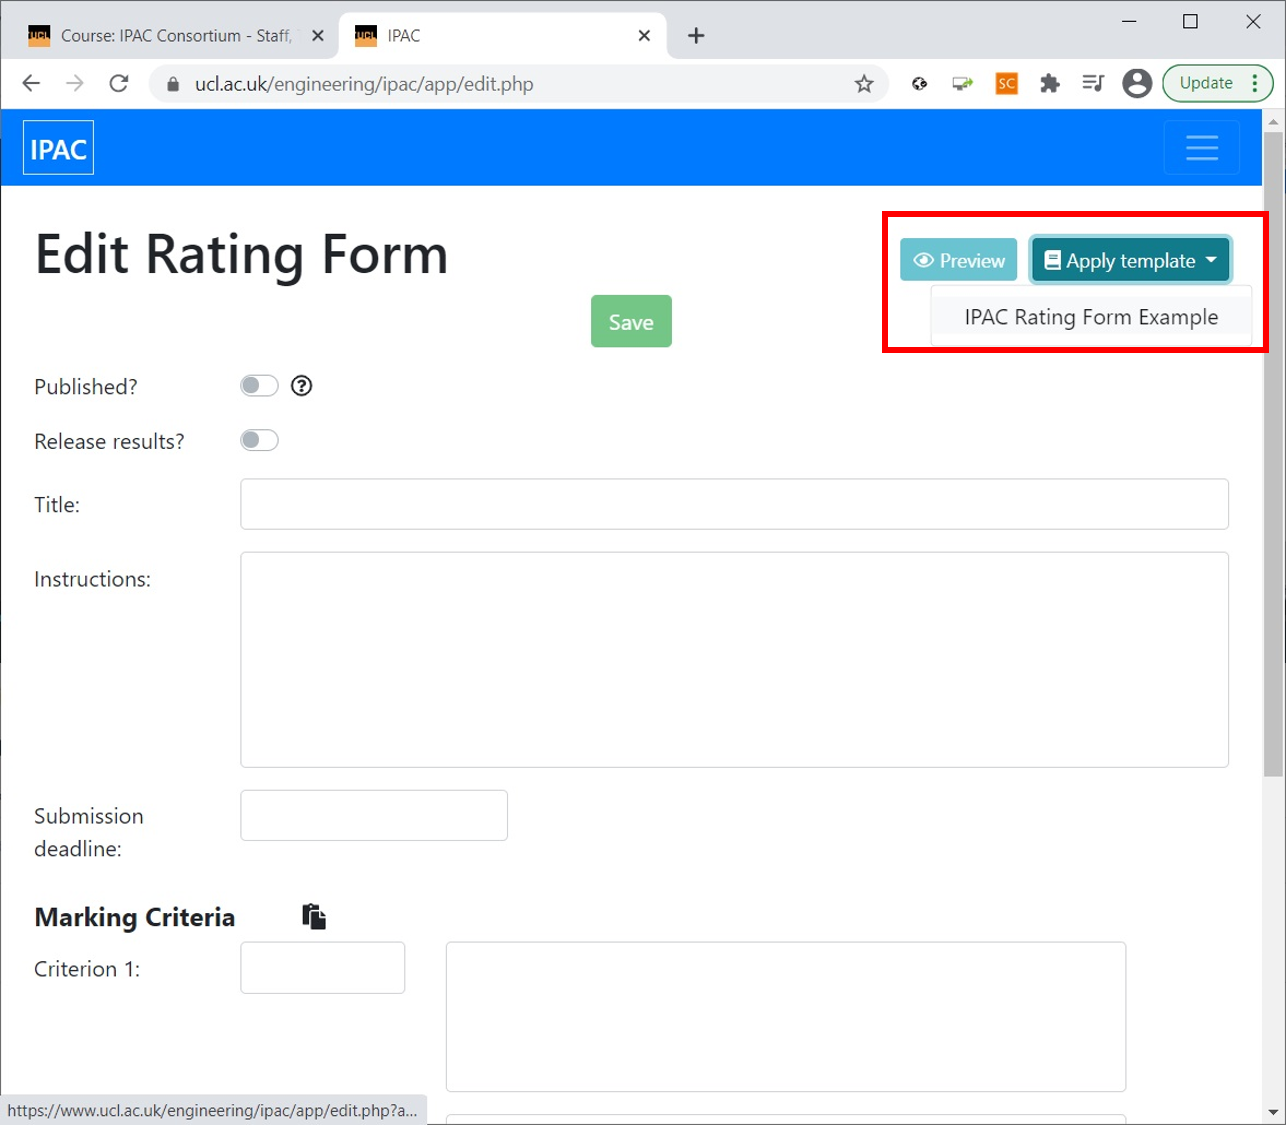This screenshot has height=1125, width=1286.
Task: Toggle the Release results switch
Action: (x=259, y=441)
